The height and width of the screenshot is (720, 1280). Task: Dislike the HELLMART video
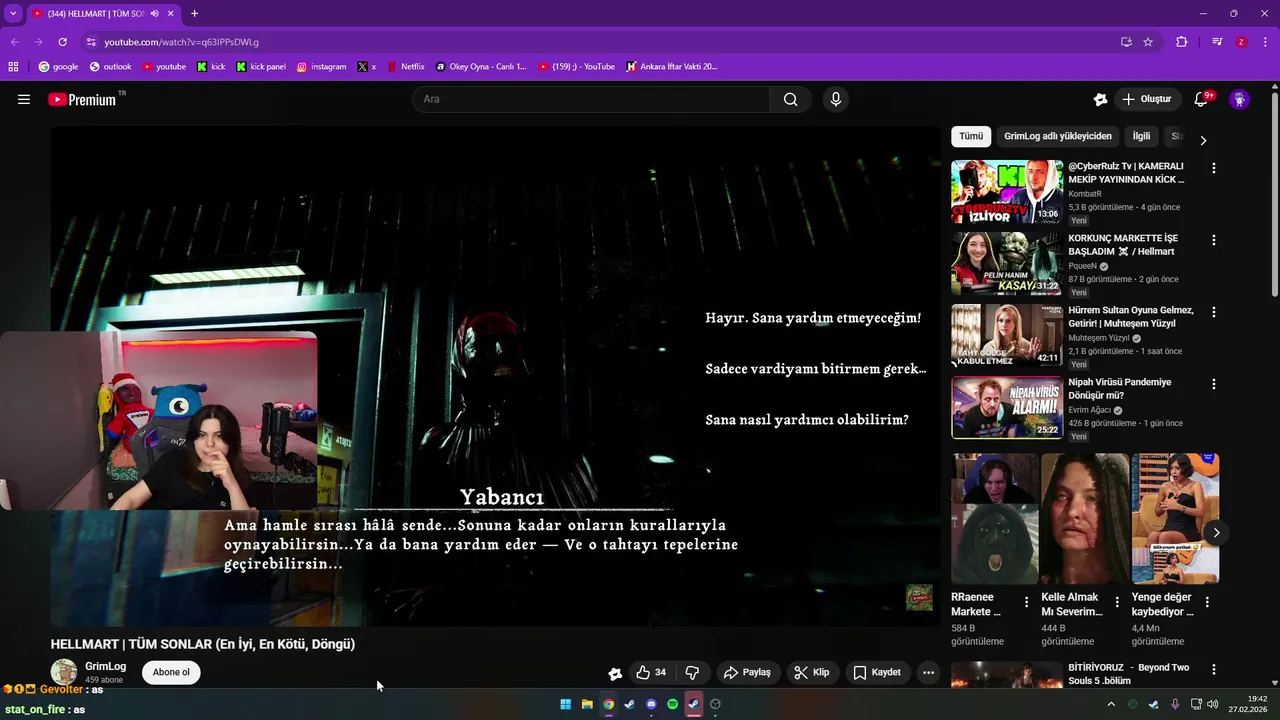click(x=692, y=673)
